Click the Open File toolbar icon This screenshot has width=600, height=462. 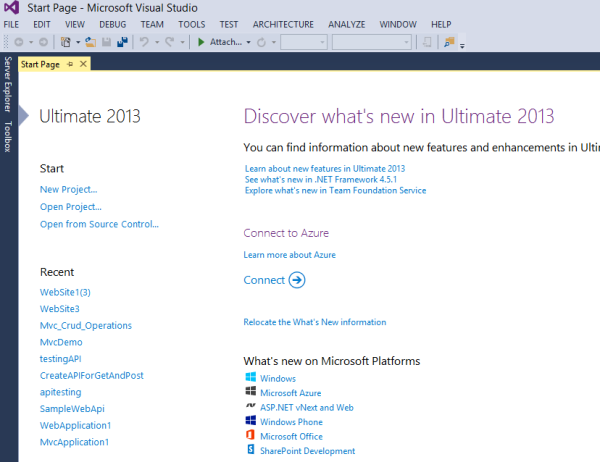(x=90, y=42)
